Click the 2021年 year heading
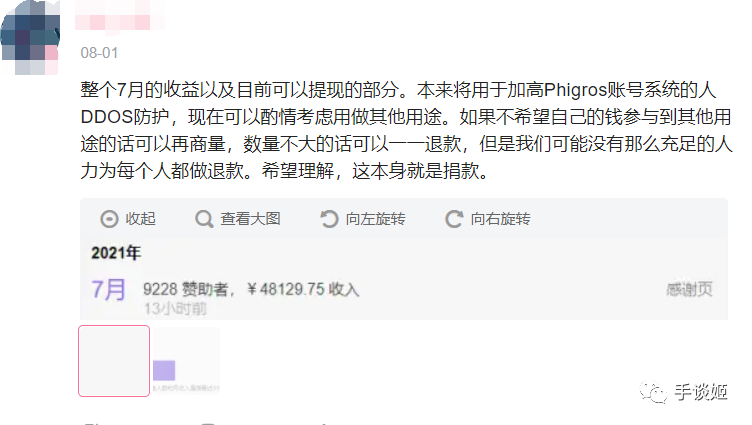The width and height of the screenshot is (752, 425). tap(116, 253)
